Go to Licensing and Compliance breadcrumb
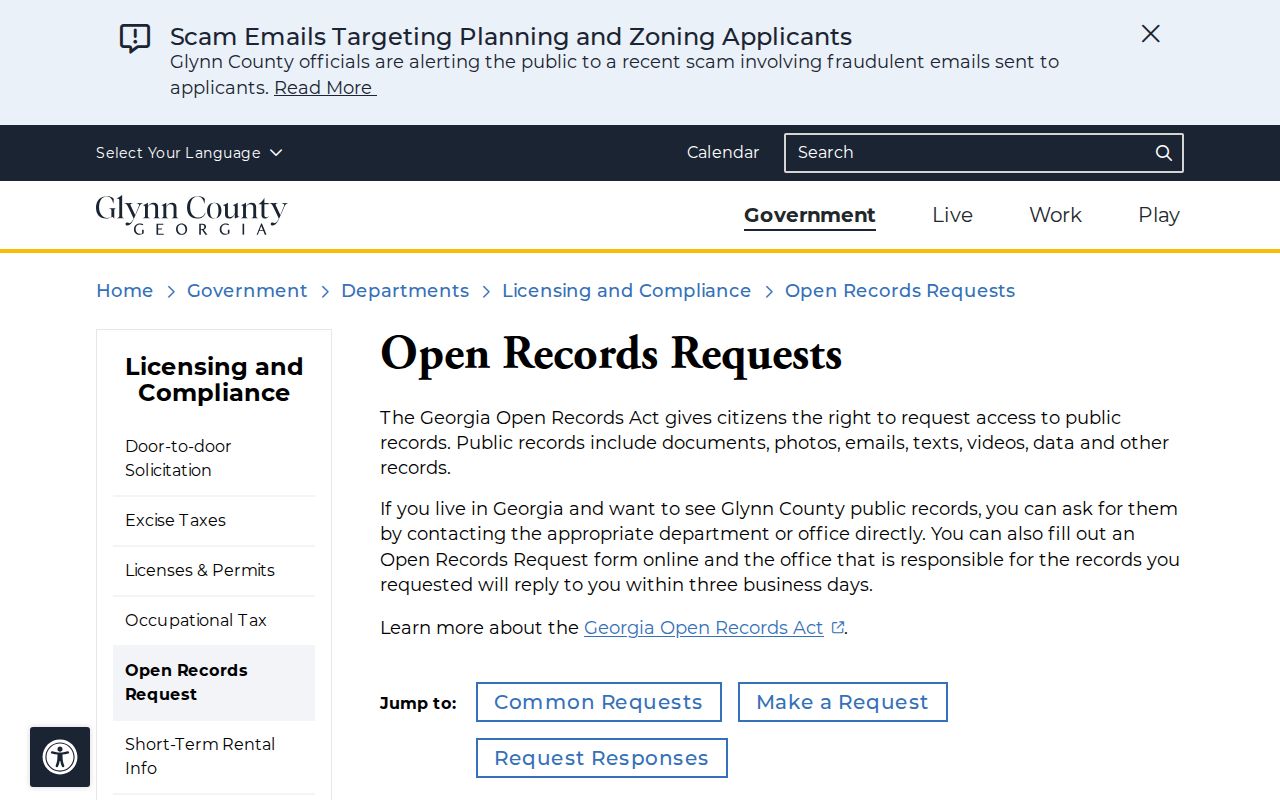The height and width of the screenshot is (800, 1280). (x=627, y=291)
